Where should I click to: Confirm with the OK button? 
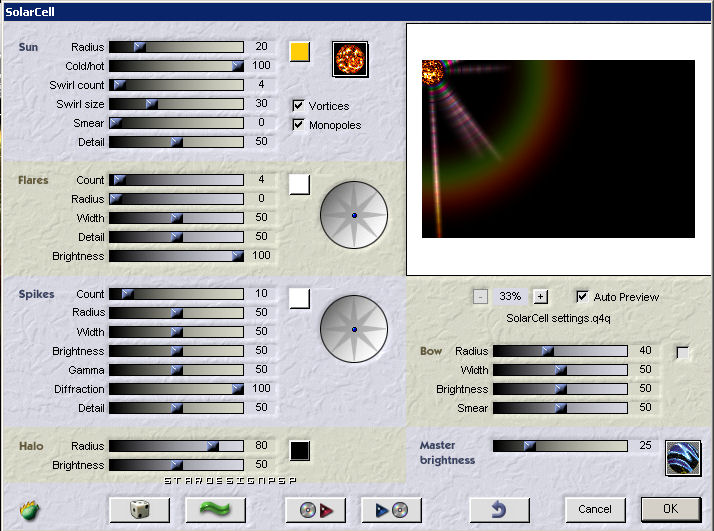(671, 509)
